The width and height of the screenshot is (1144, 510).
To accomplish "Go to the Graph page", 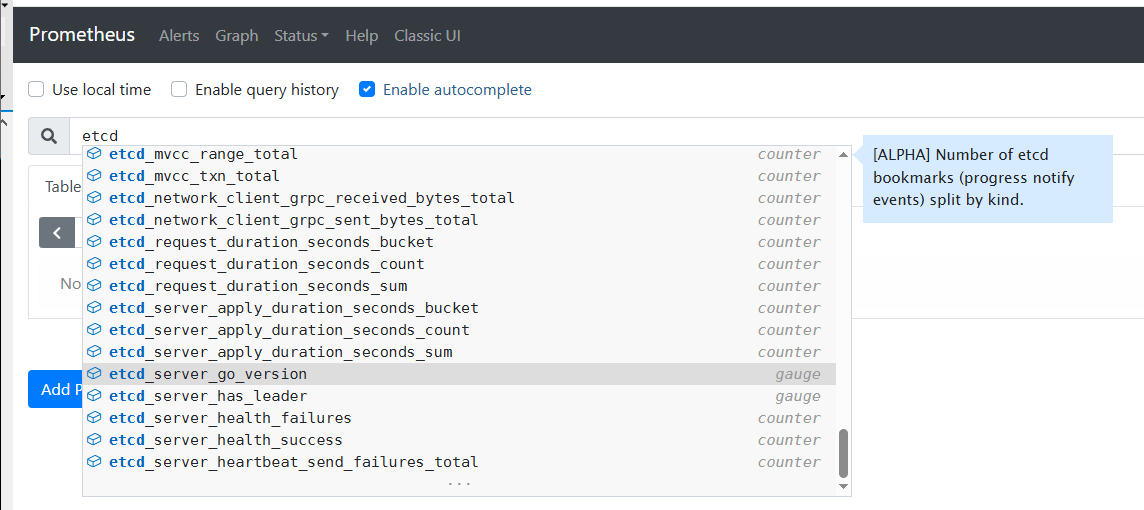I will pyautogui.click(x=237, y=36).
